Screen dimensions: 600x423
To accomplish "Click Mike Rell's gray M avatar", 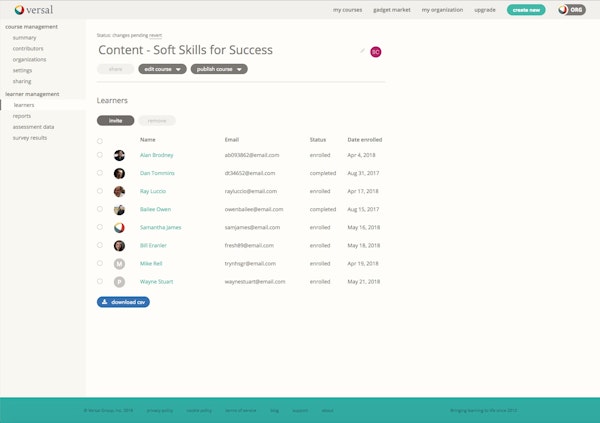I will 119,264.
